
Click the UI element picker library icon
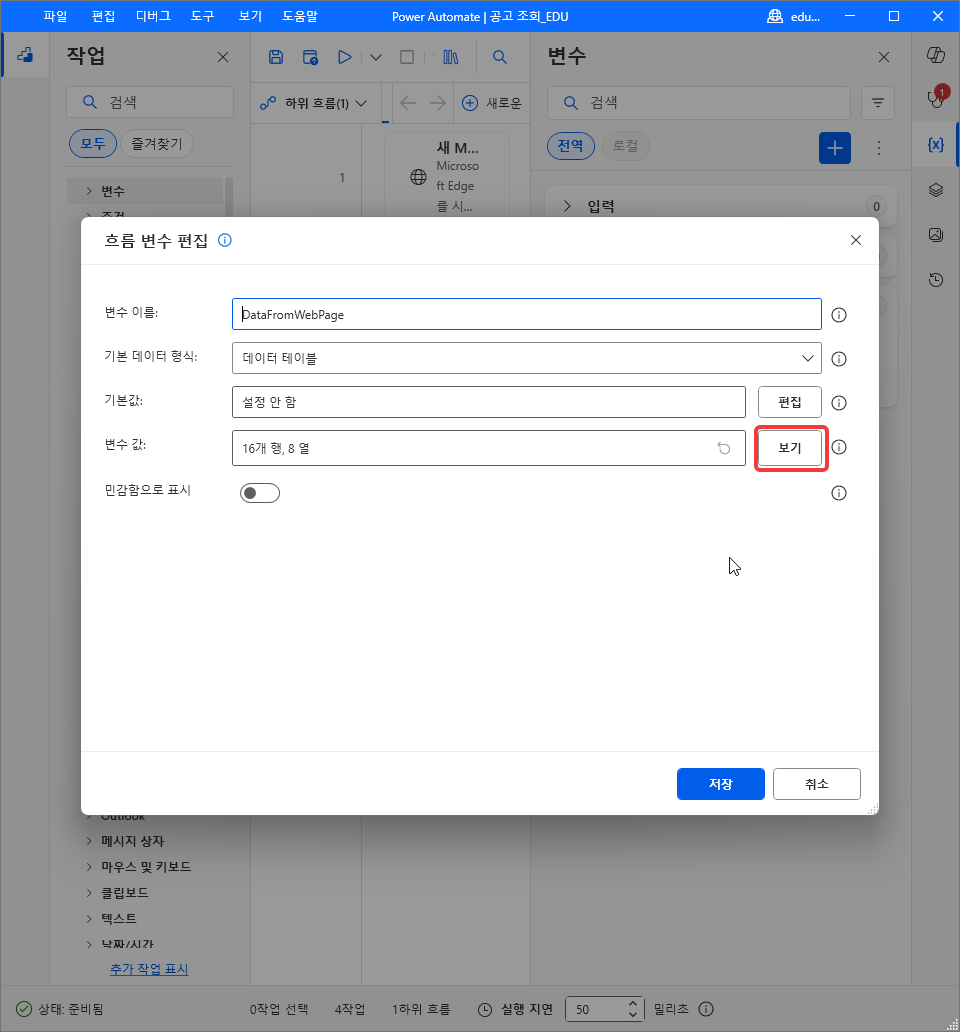click(x=451, y=57)
